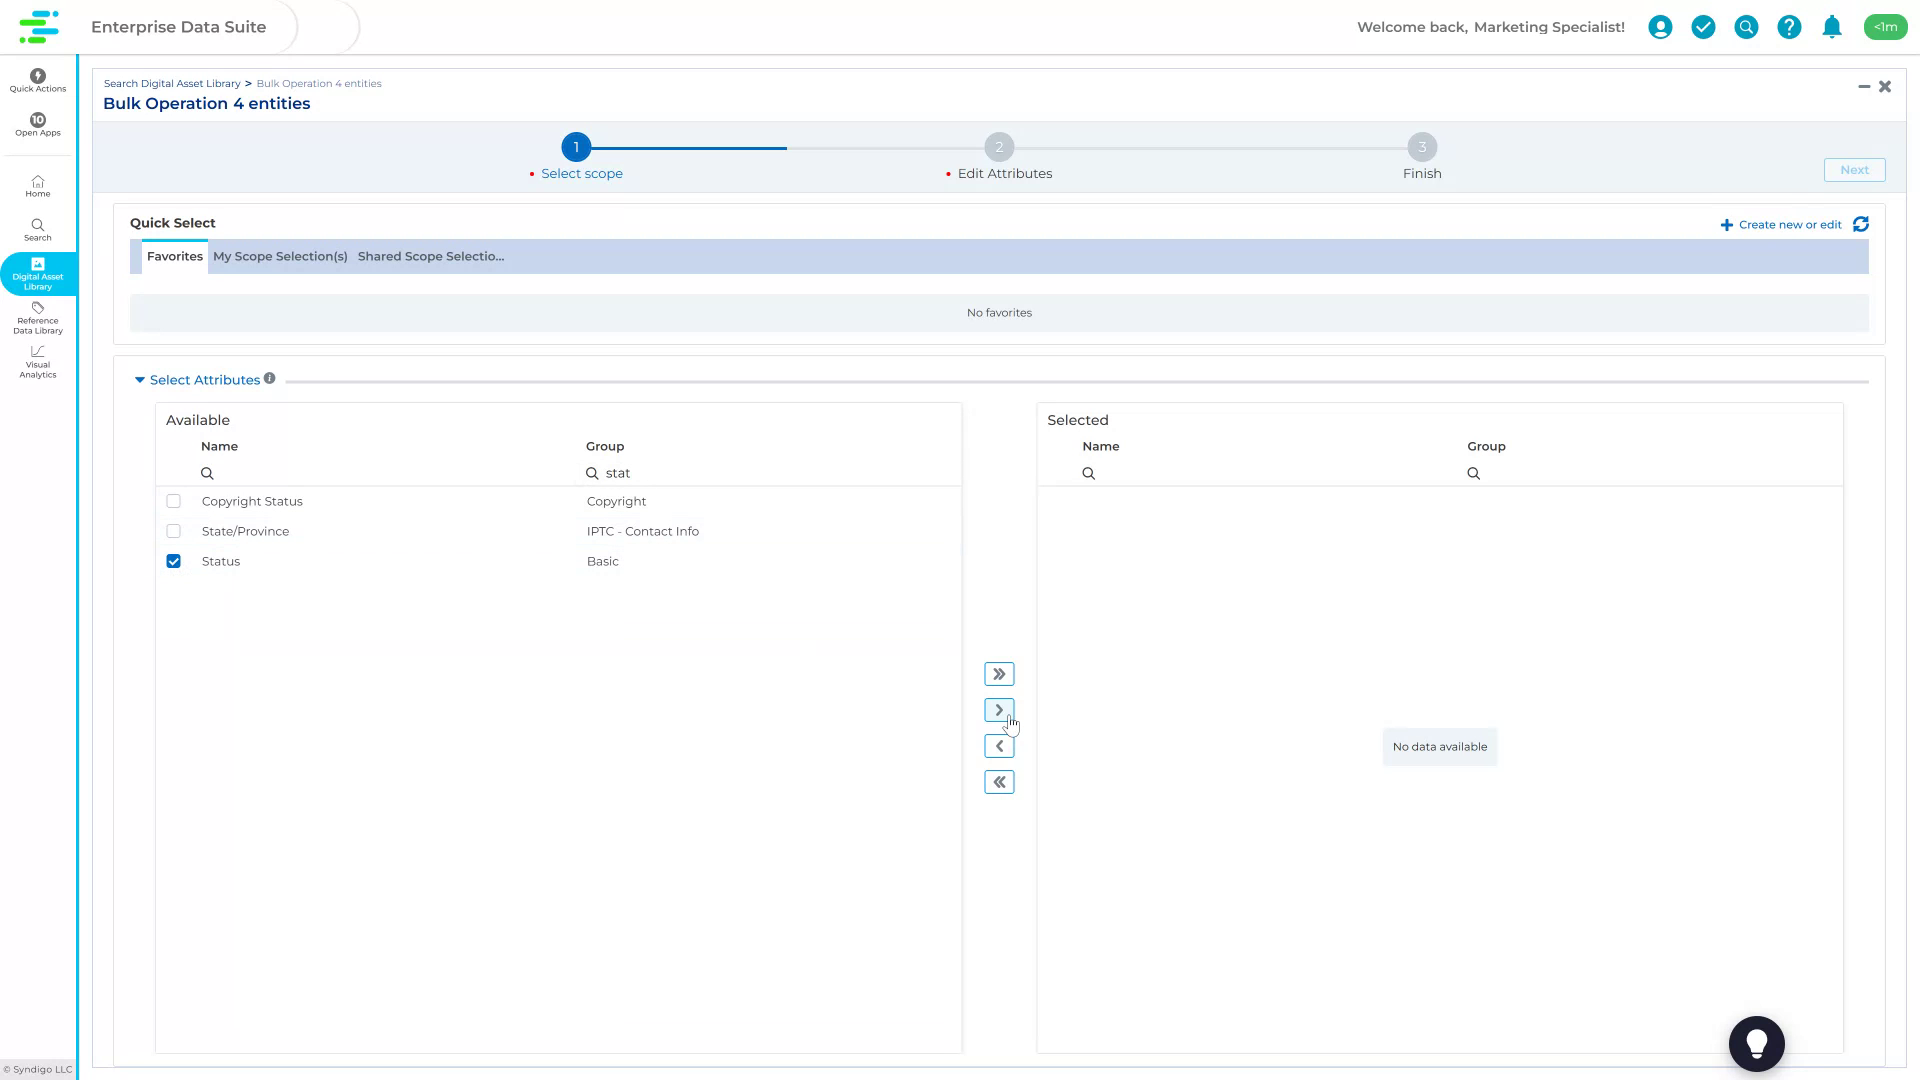
Task: Click the Create new or edit link
Action: click(x=1788, y=225)
